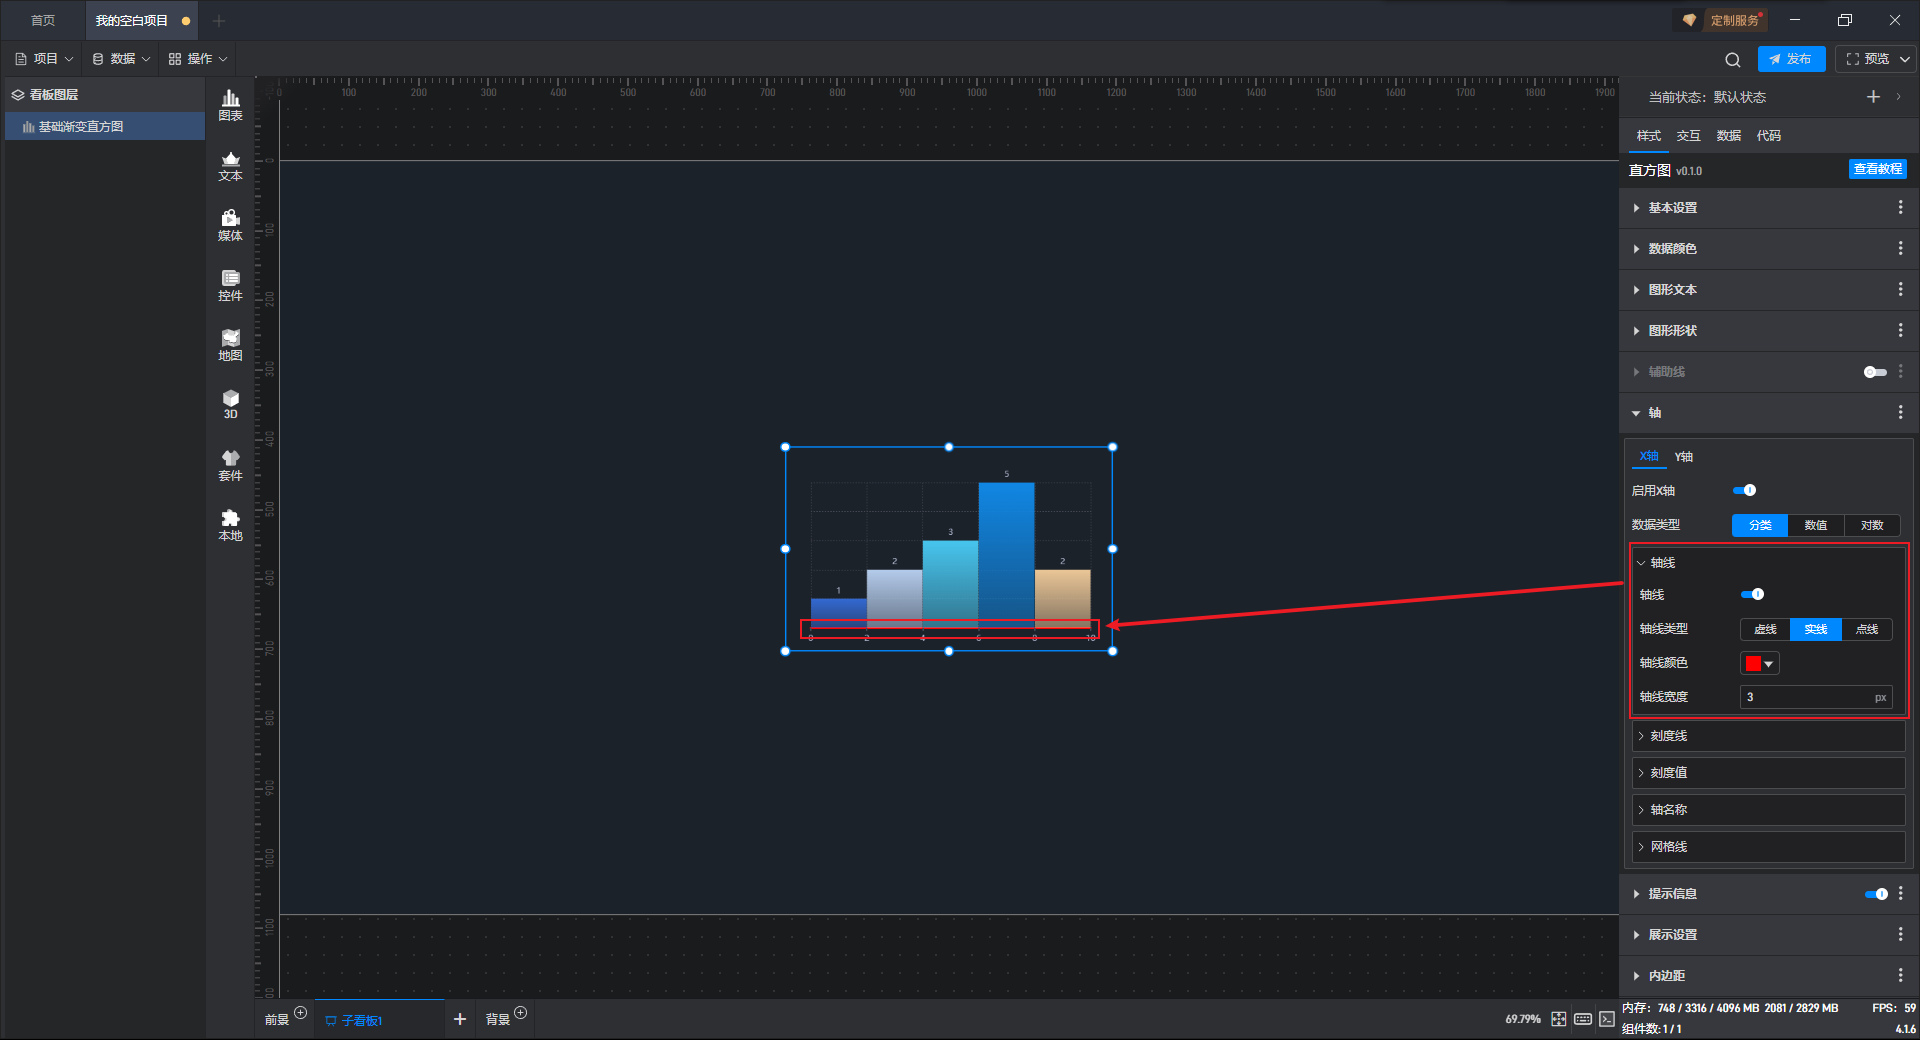Open the 媒体 media components panel
1920x1040 pixels.
[230, 226]
